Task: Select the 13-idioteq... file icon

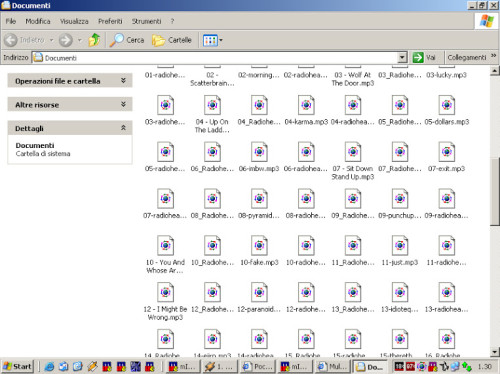Action: [400, 292]
